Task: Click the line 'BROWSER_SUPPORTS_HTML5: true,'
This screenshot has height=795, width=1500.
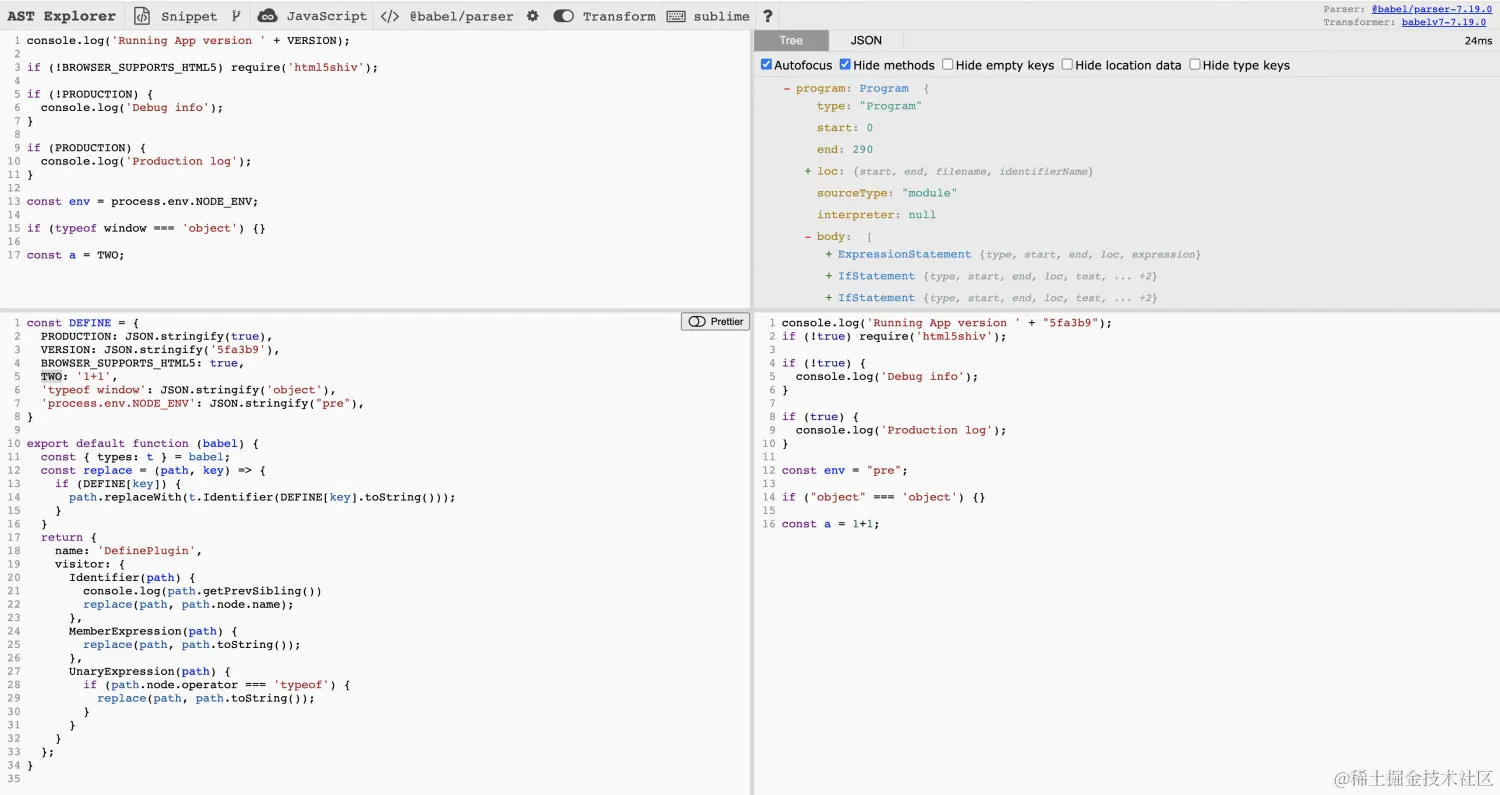Action: (x=142, y=363)
